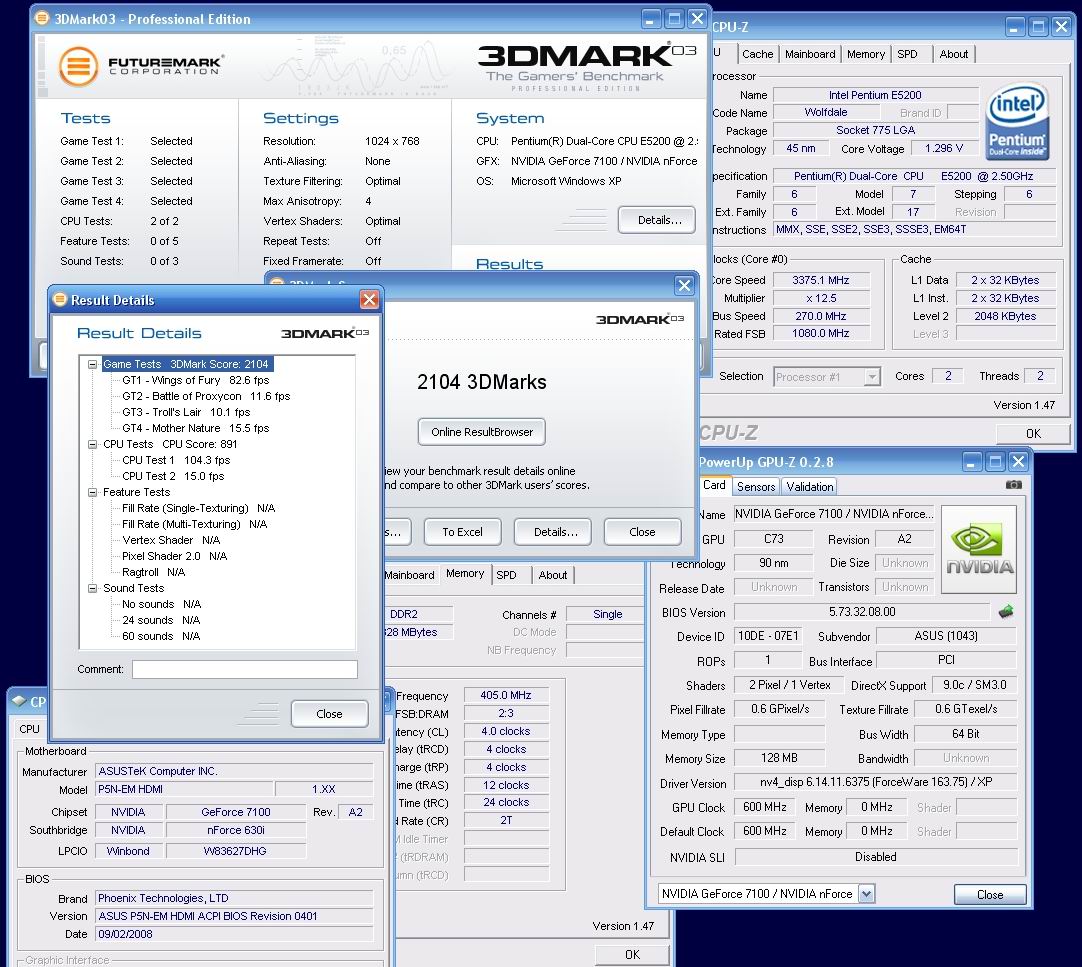Screen dimensions: 1082x967
Task: Select GT4 Mother Nature result row
Action: click(x=195, y=428)
